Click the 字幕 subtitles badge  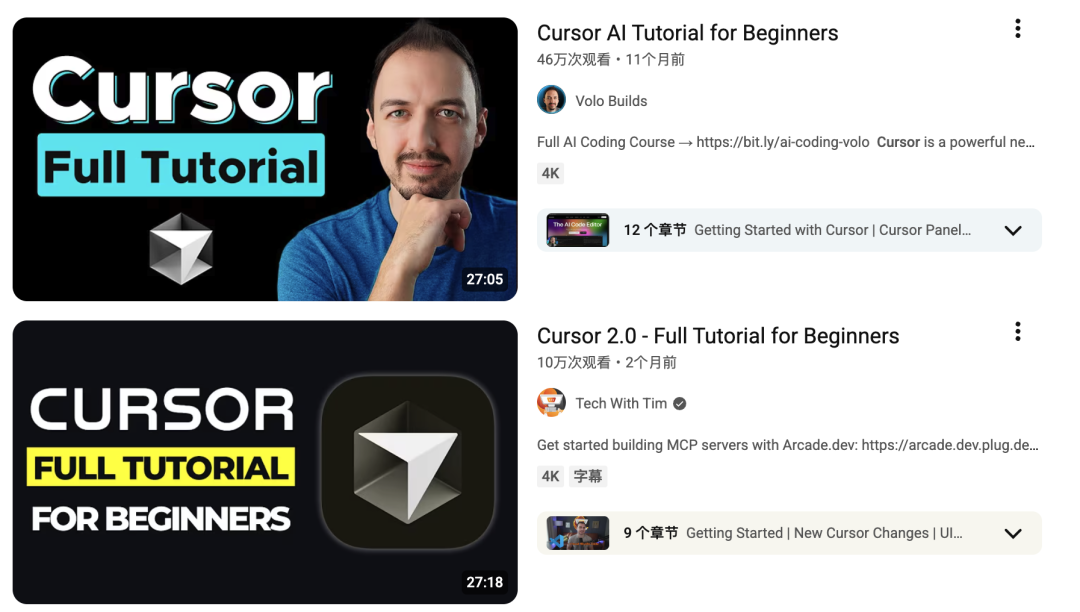pyautogui.click(x=588, y=476)
